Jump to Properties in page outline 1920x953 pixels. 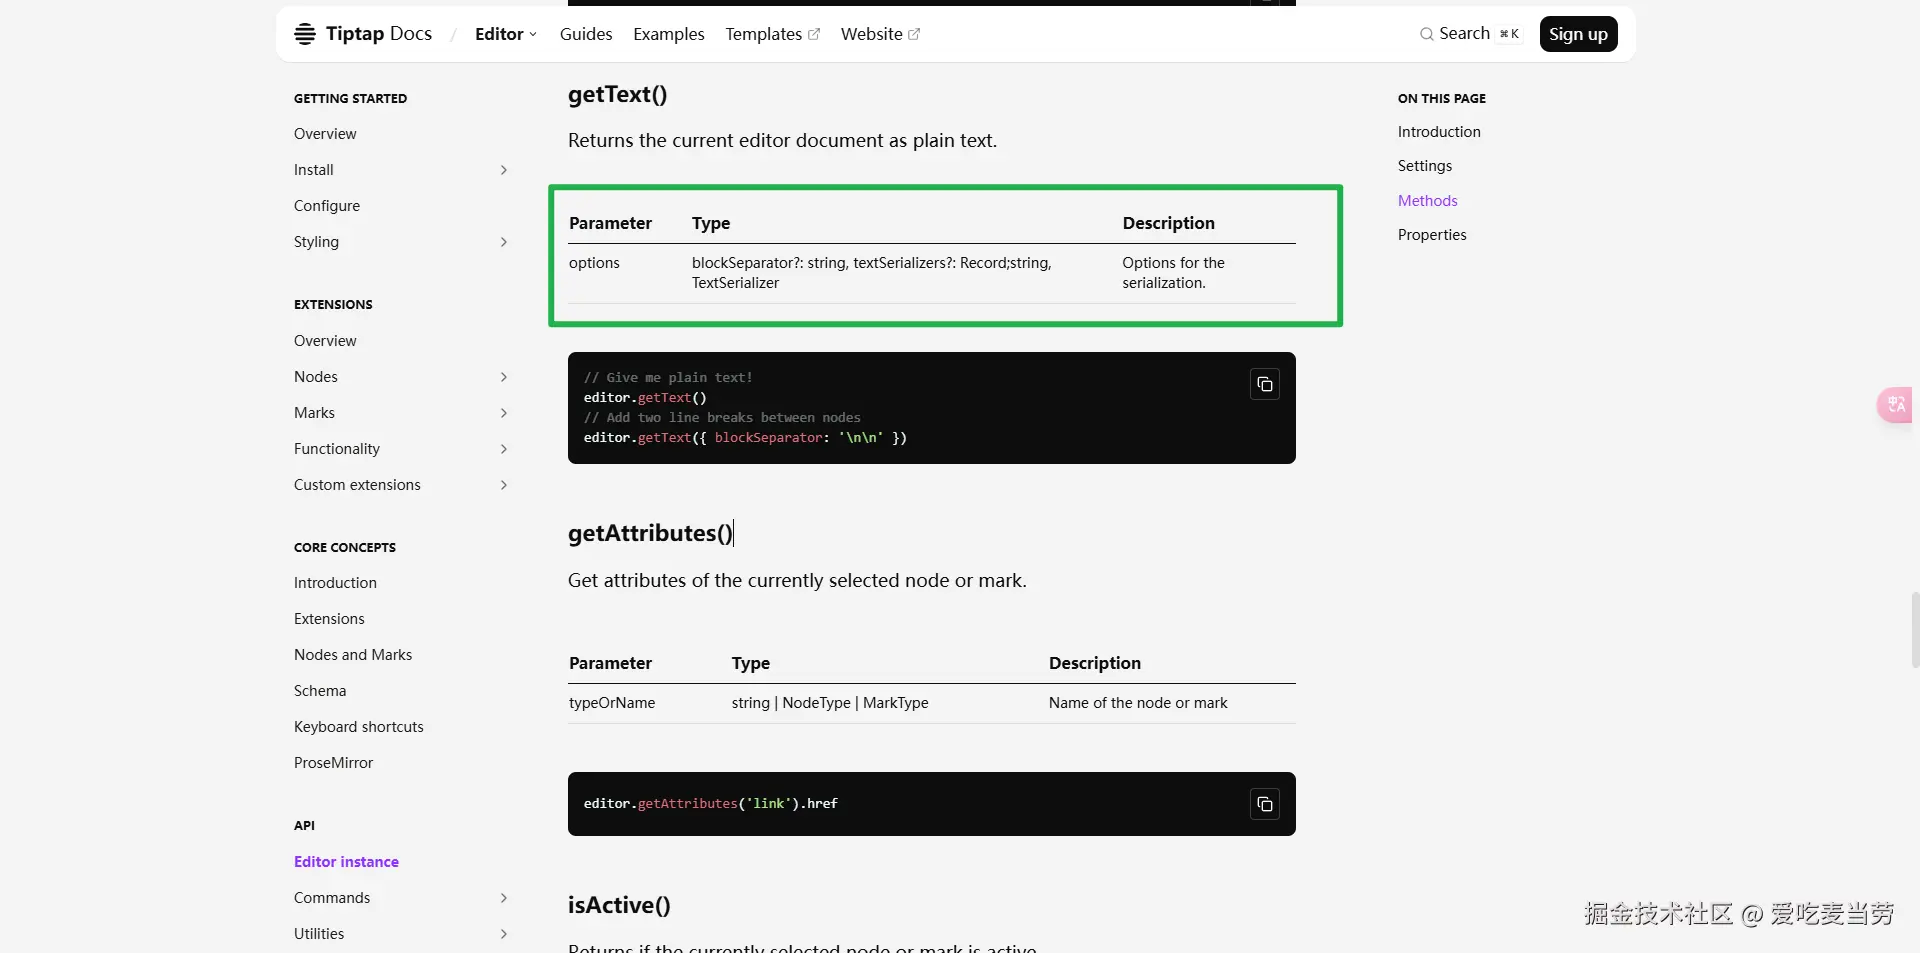[x=1432, y=235]
